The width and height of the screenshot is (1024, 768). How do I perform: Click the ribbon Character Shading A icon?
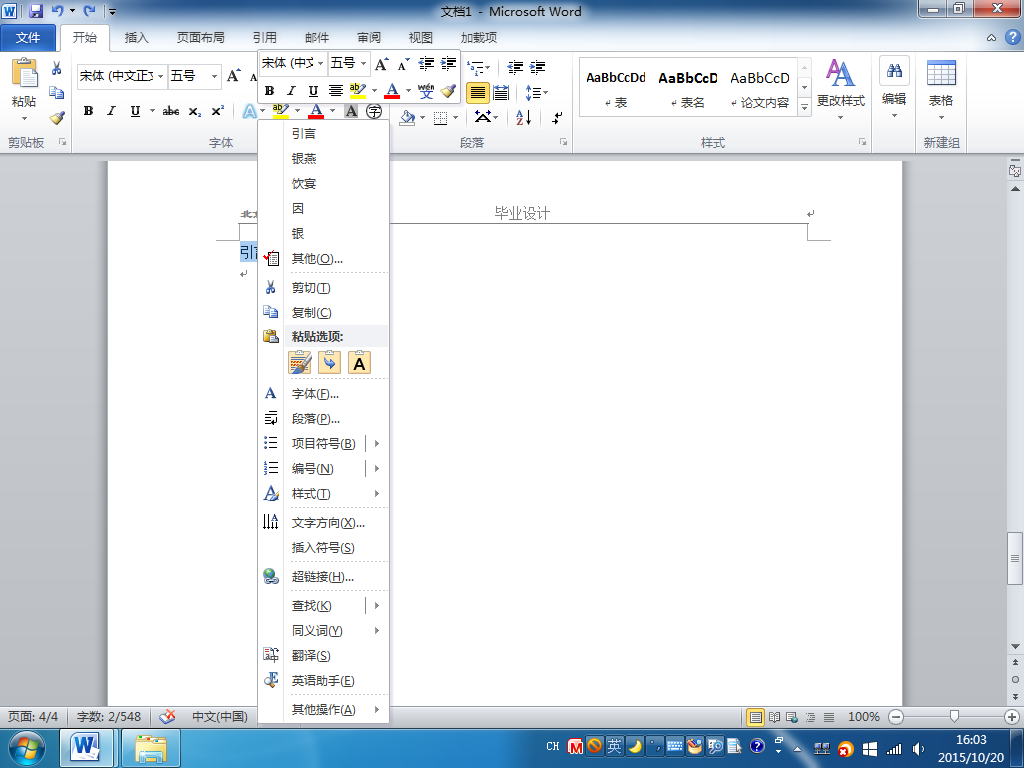tap(351, 111)
